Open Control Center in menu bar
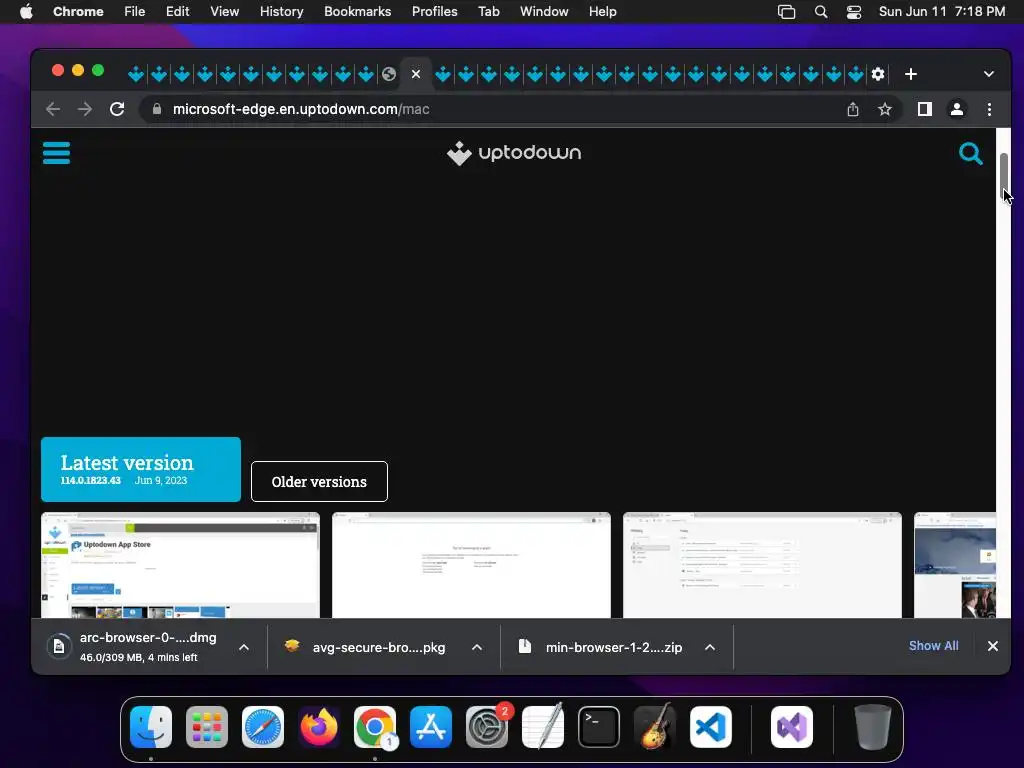This screenshot has width=1024, height=768. tap(854, 12)
